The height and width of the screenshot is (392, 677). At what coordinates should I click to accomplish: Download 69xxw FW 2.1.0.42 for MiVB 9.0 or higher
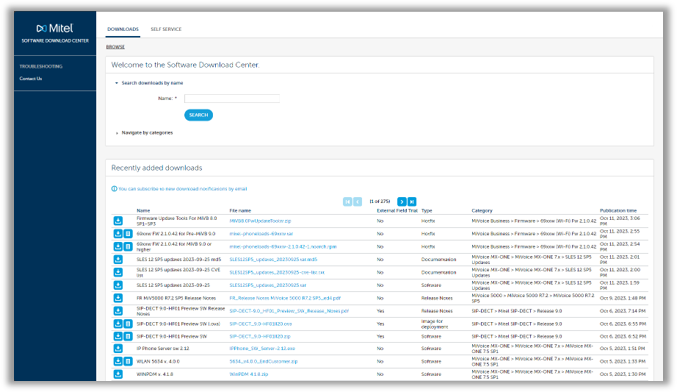(x=118, y=247)
